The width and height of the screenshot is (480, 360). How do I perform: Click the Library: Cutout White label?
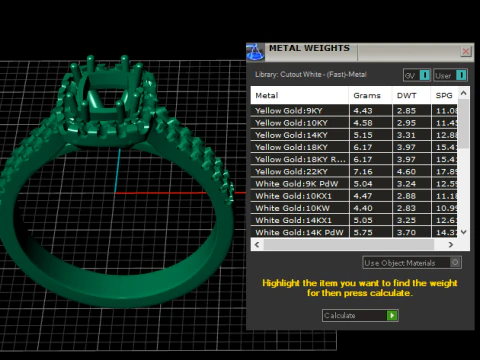(x=311, y=75)
